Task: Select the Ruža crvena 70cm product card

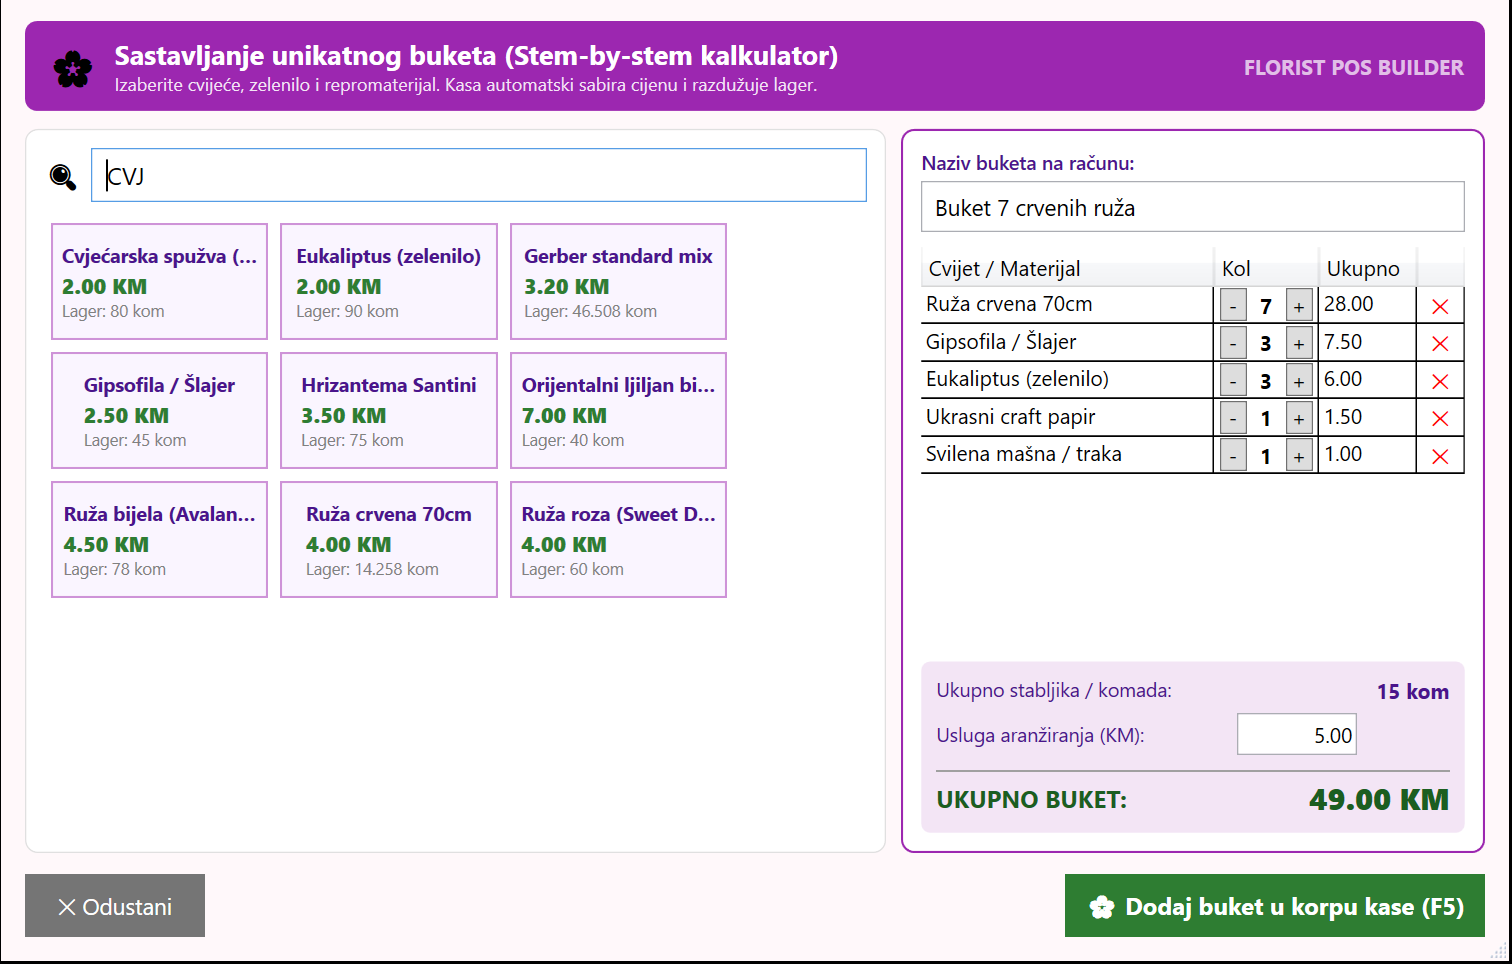Action: 389,540
